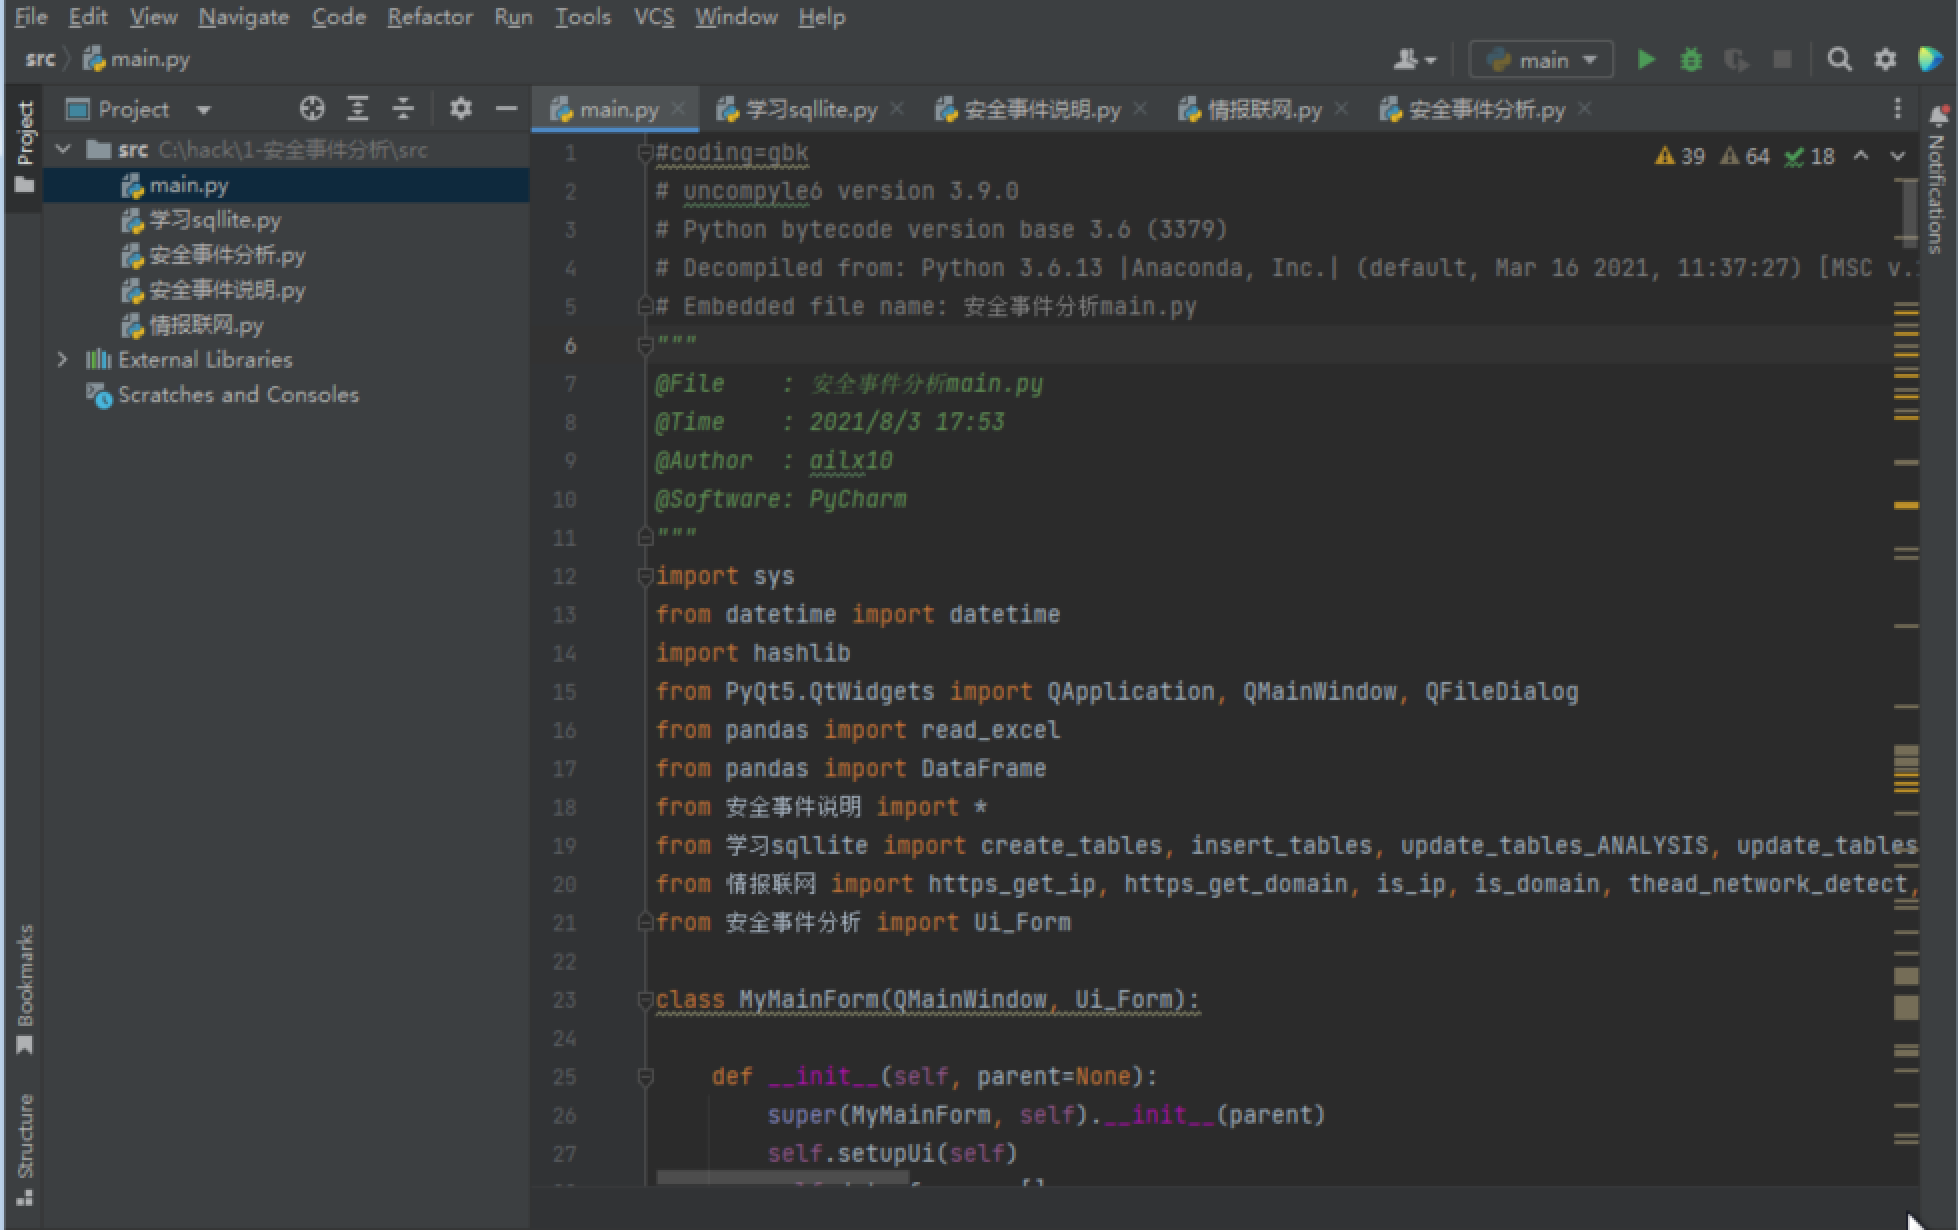Image resolution: width=1958 pixels, height=1230 pixels.
Task: Collapse the docstring fold at line 6
Action: point(643,345)
